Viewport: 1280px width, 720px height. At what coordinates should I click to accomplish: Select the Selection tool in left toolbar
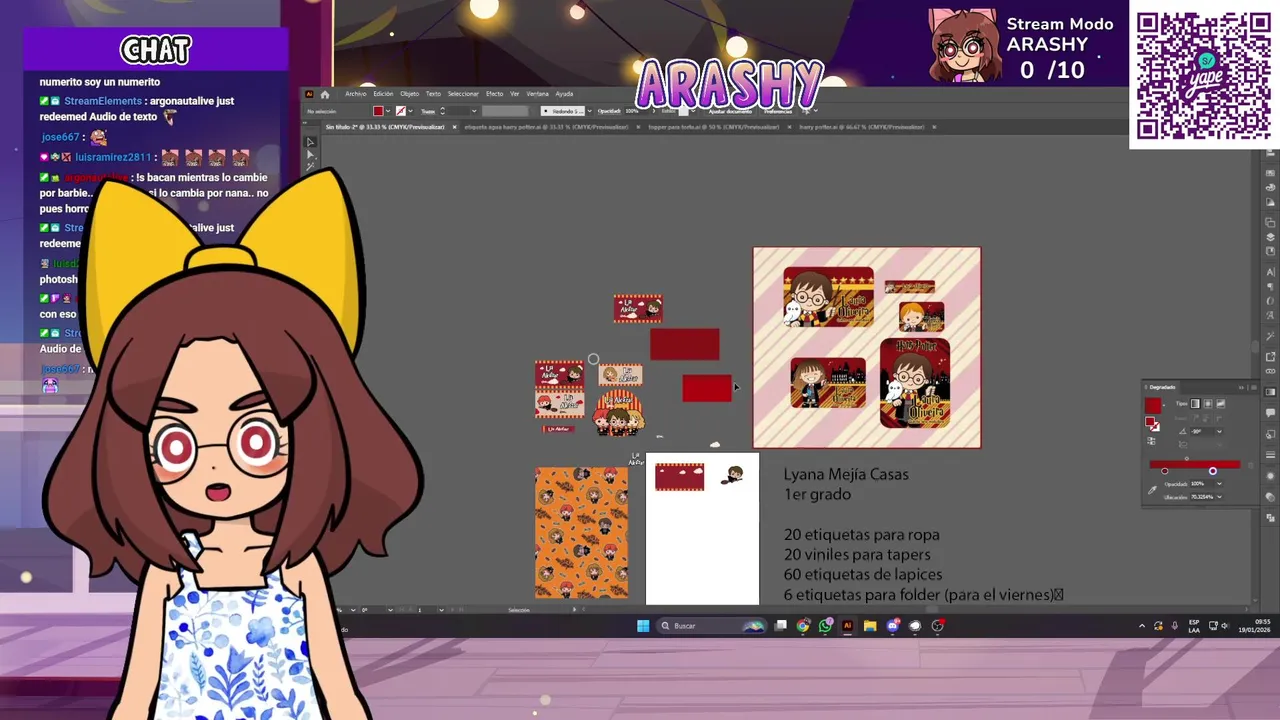pos(310,142)
